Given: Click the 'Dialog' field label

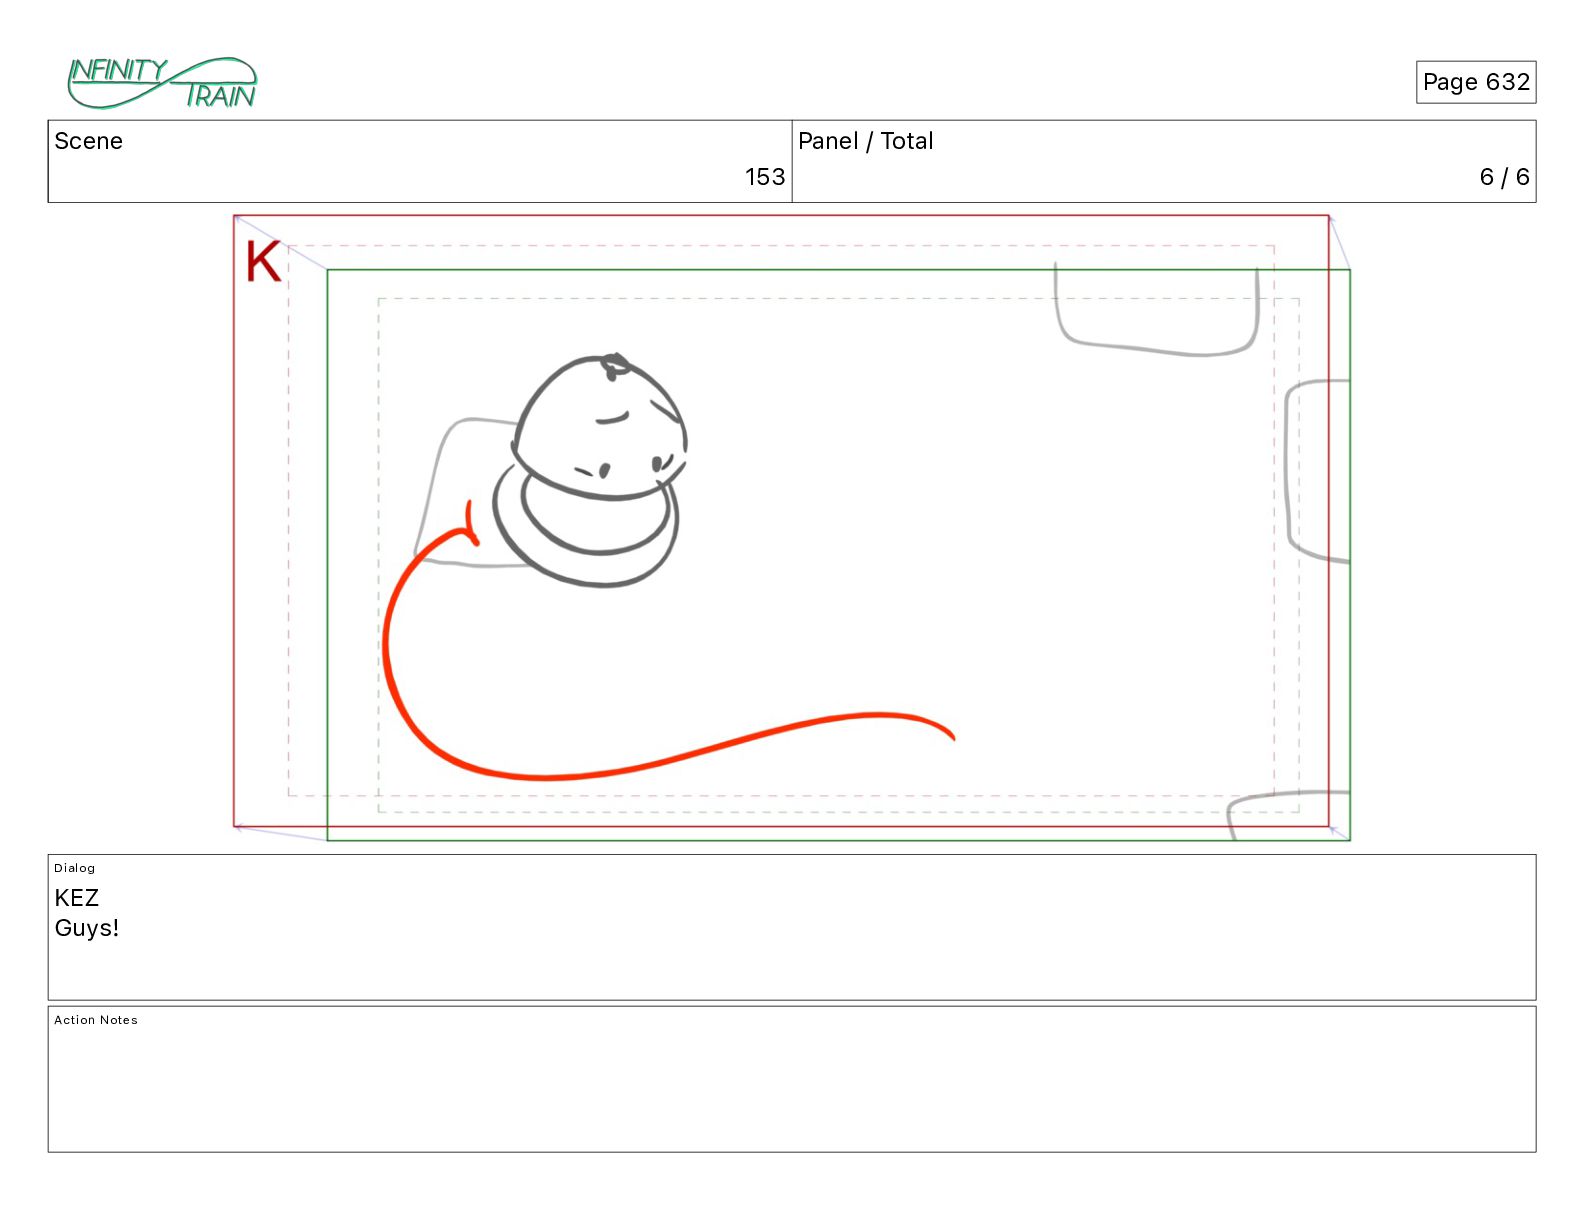Looking at the screenshot, I should tap(75, 868).
